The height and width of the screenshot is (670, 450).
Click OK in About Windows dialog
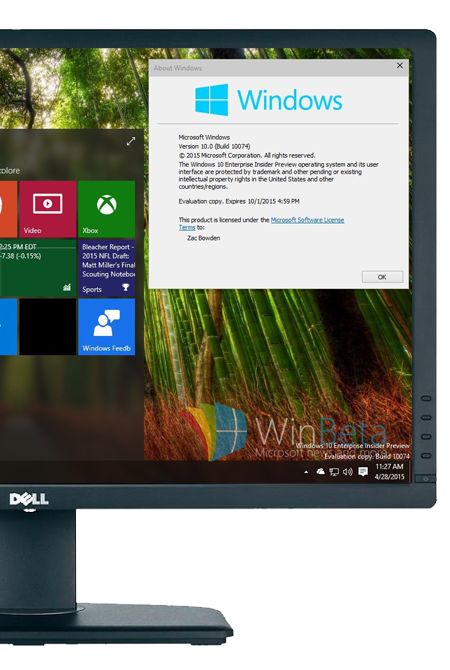point(382,277)
